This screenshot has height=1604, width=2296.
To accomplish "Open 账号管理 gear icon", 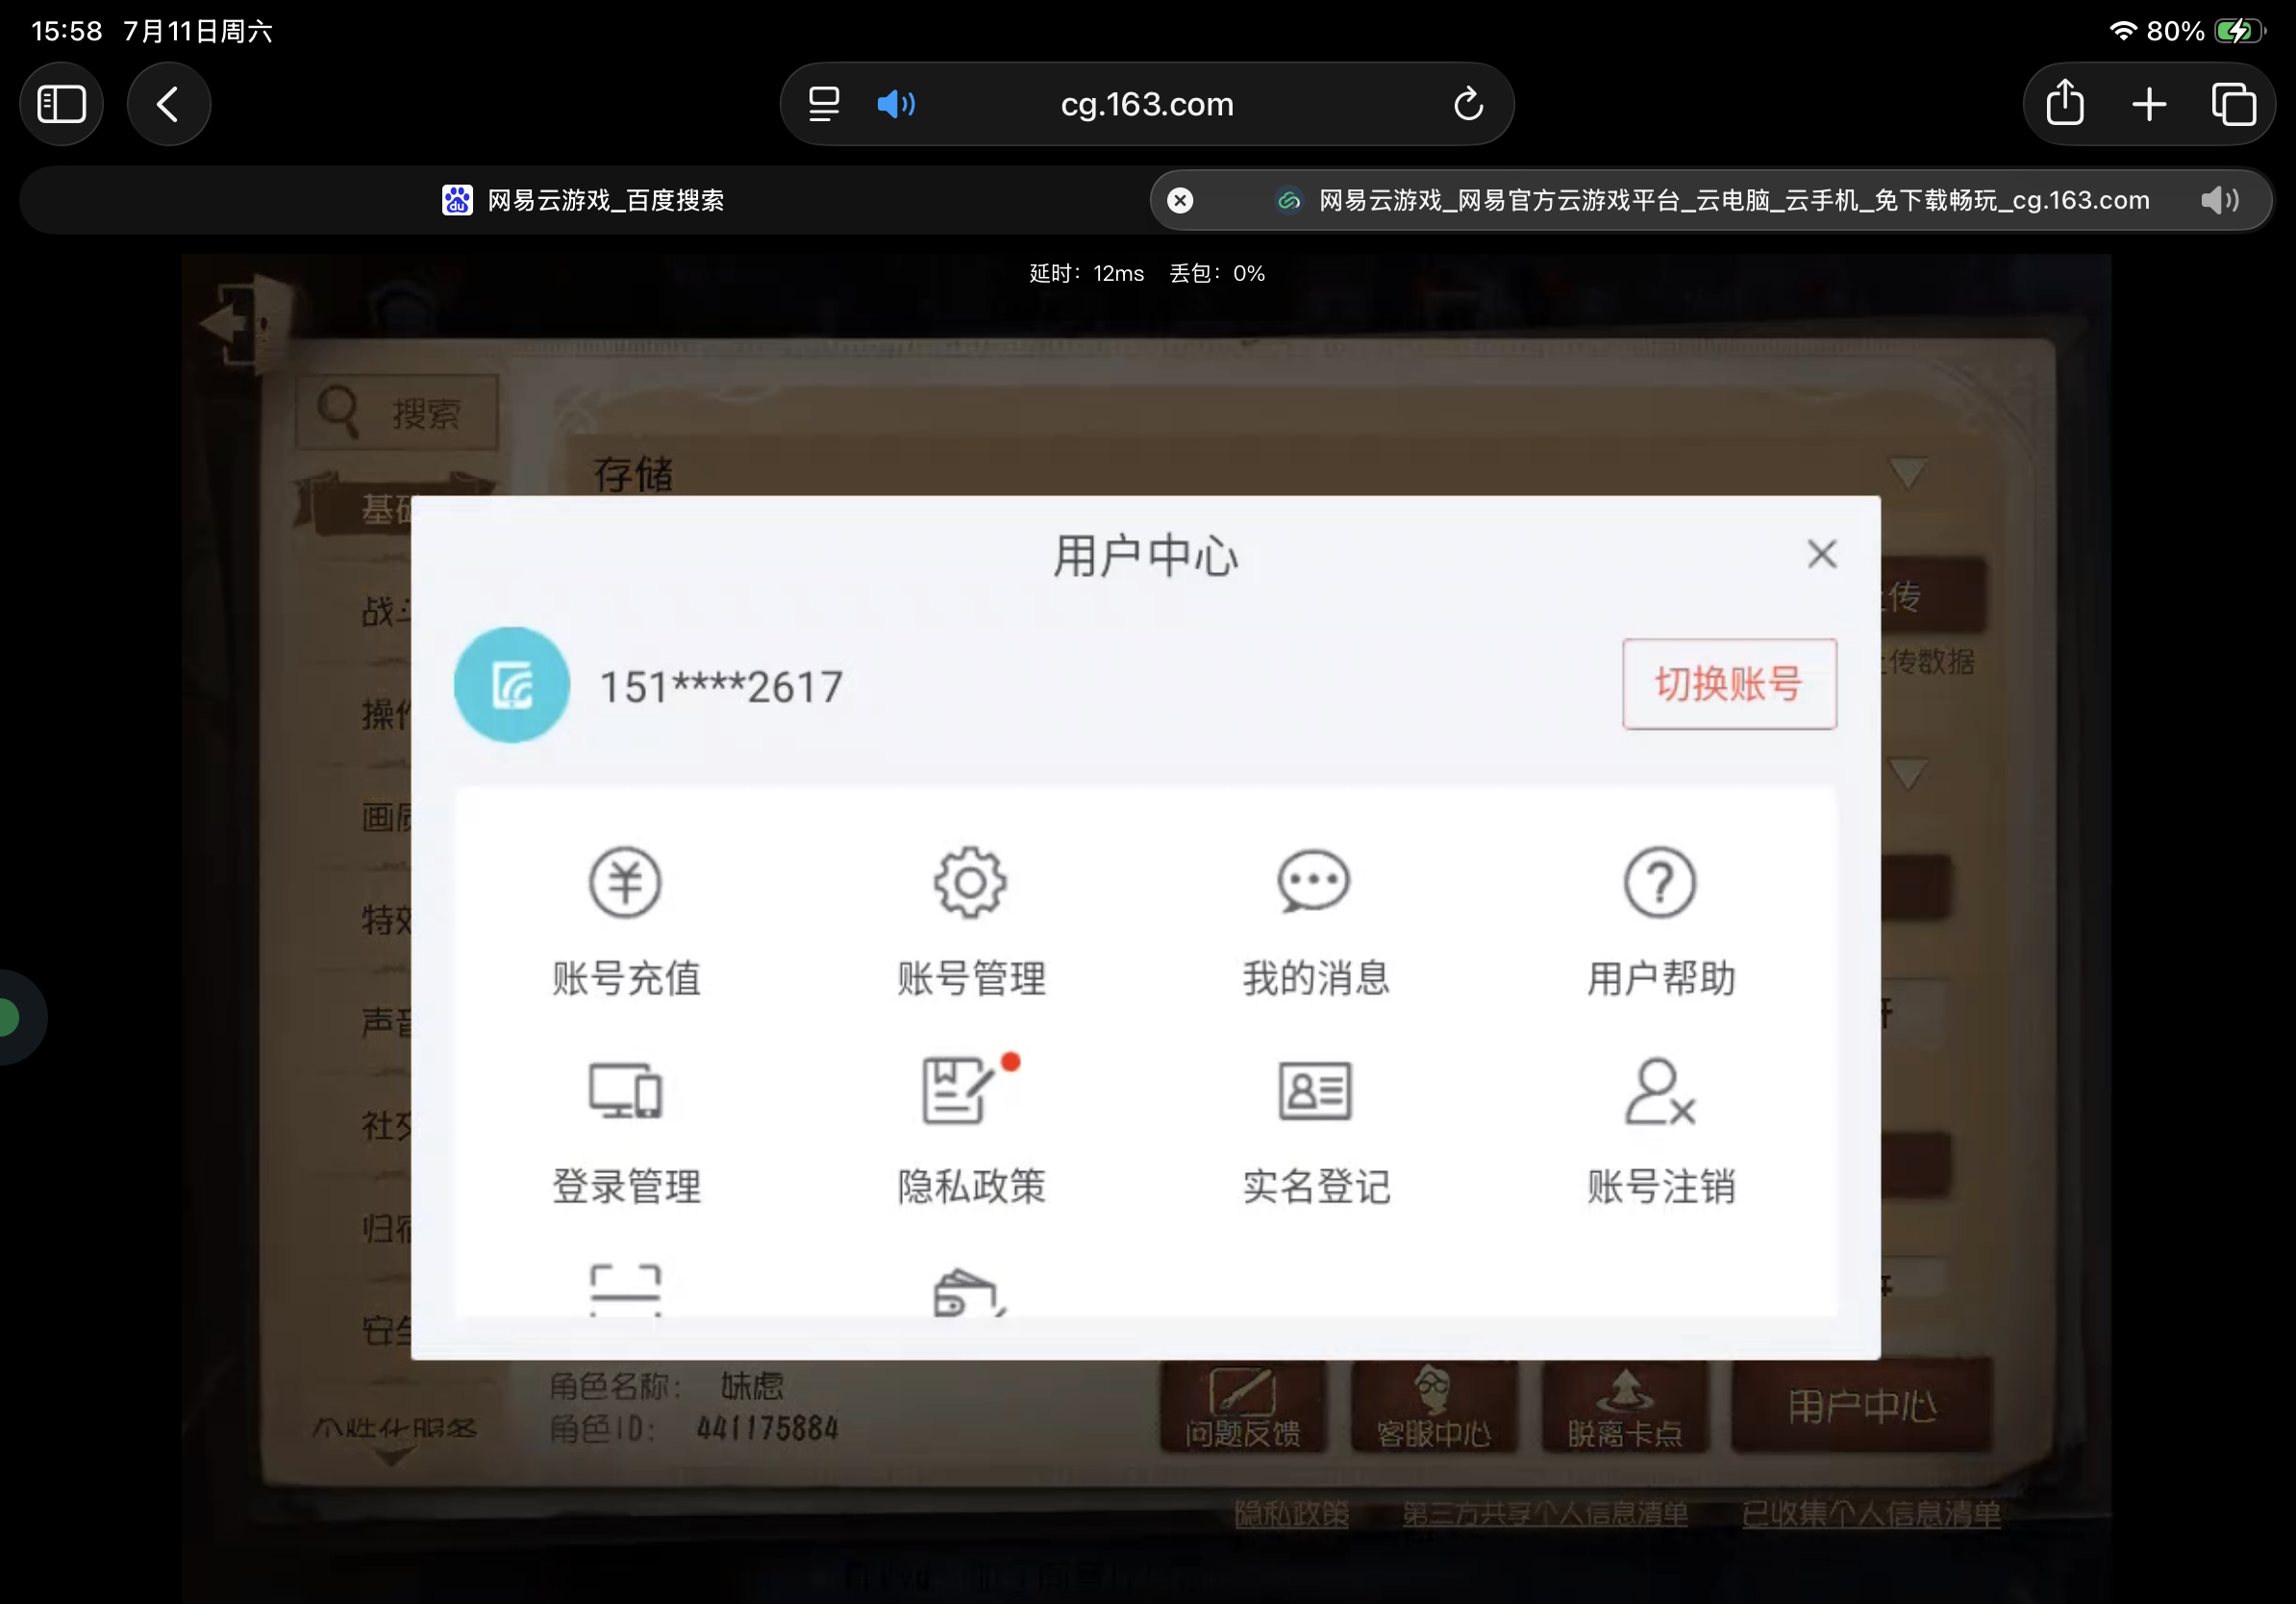I will point(969,882).
